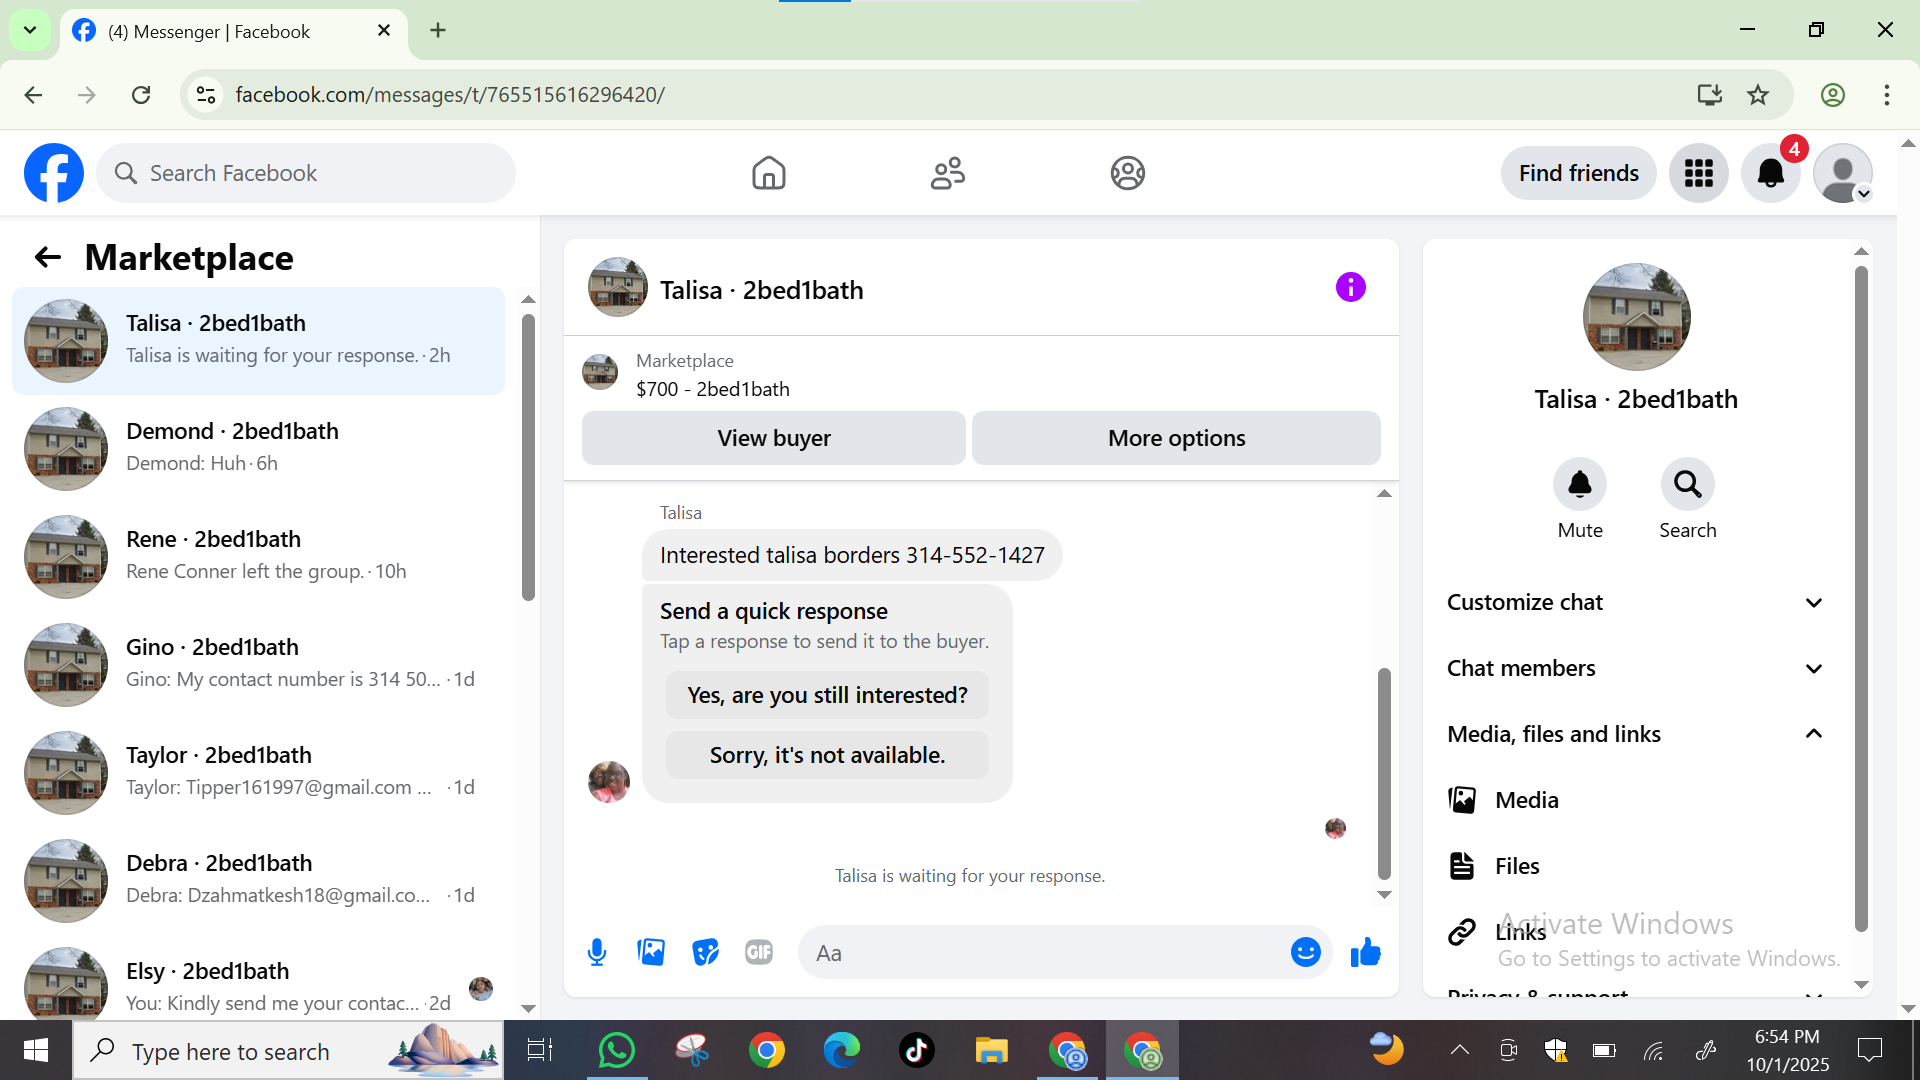This screenshot has height=1080, width=1920.
Task: Open the Gino · 2bed1bath conversation
Action: click(258, 665)
